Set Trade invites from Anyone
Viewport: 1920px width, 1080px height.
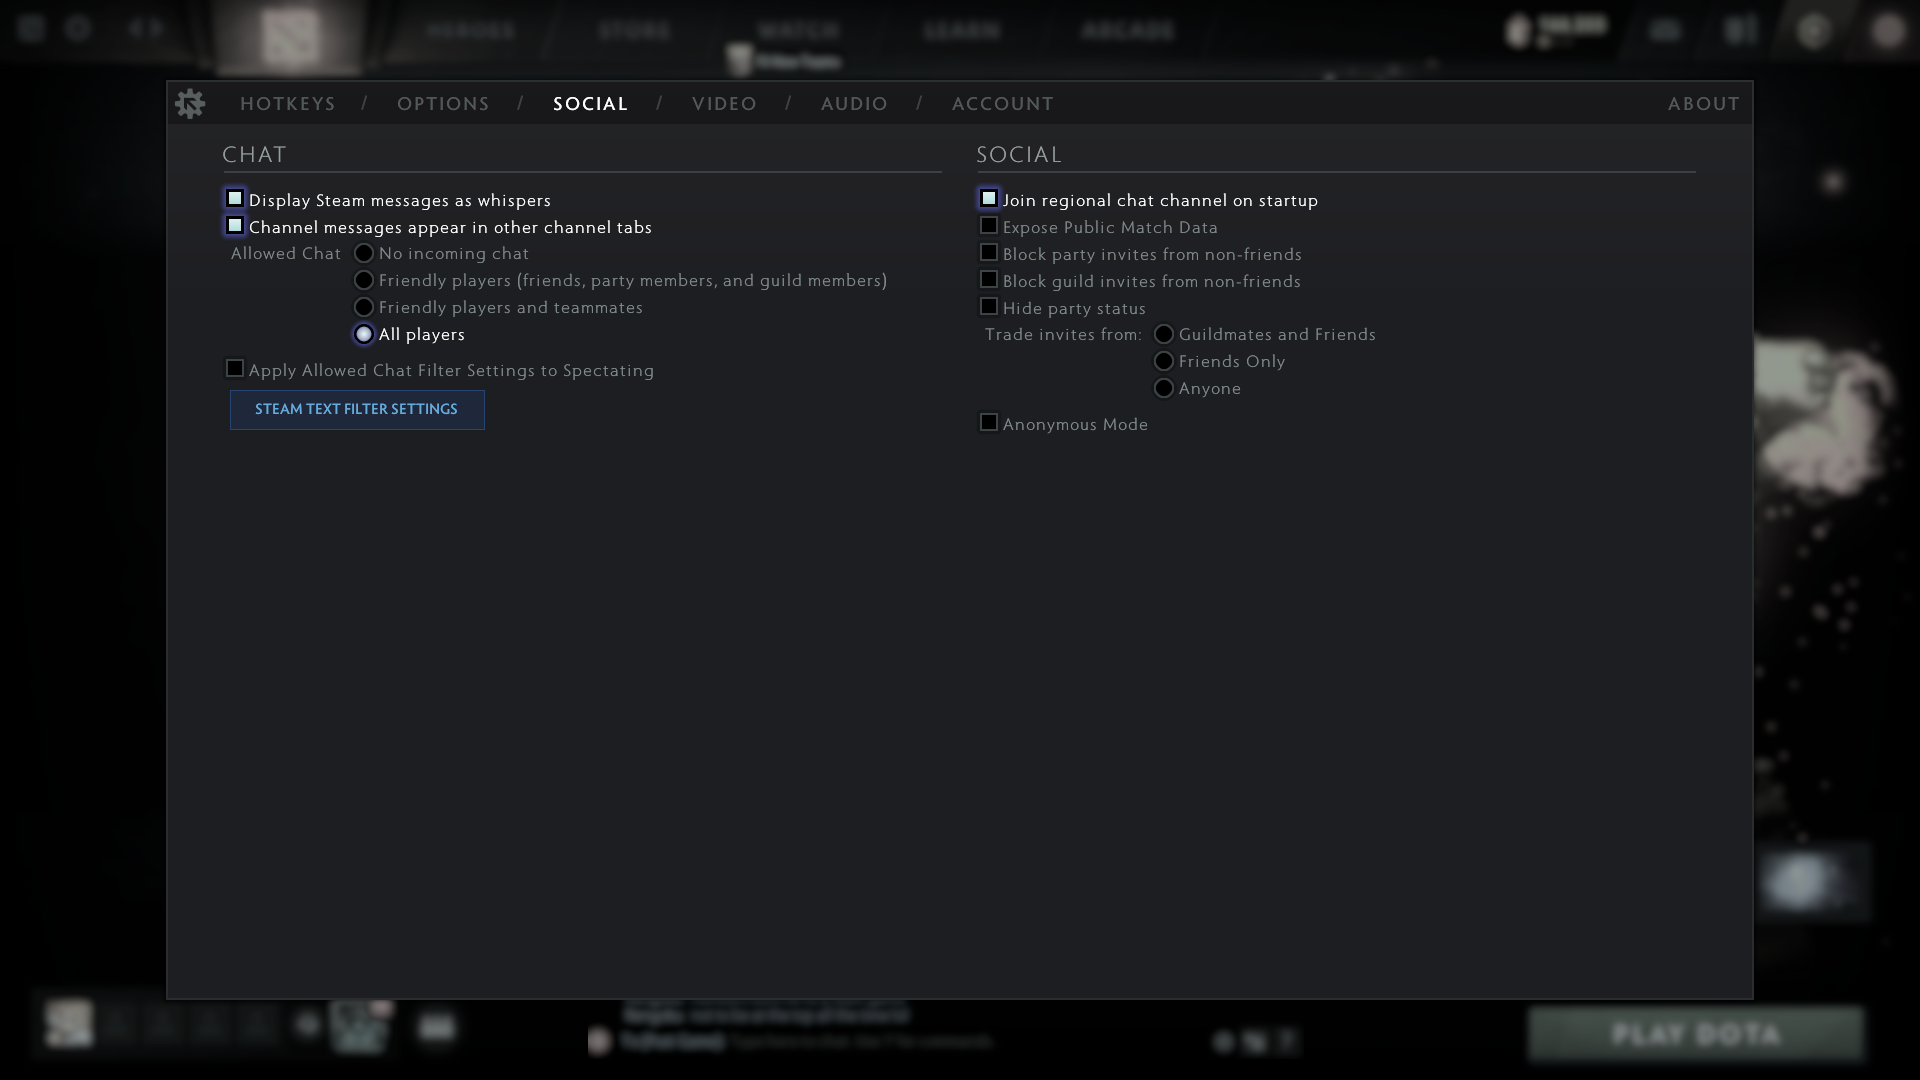coord(1164,388)
